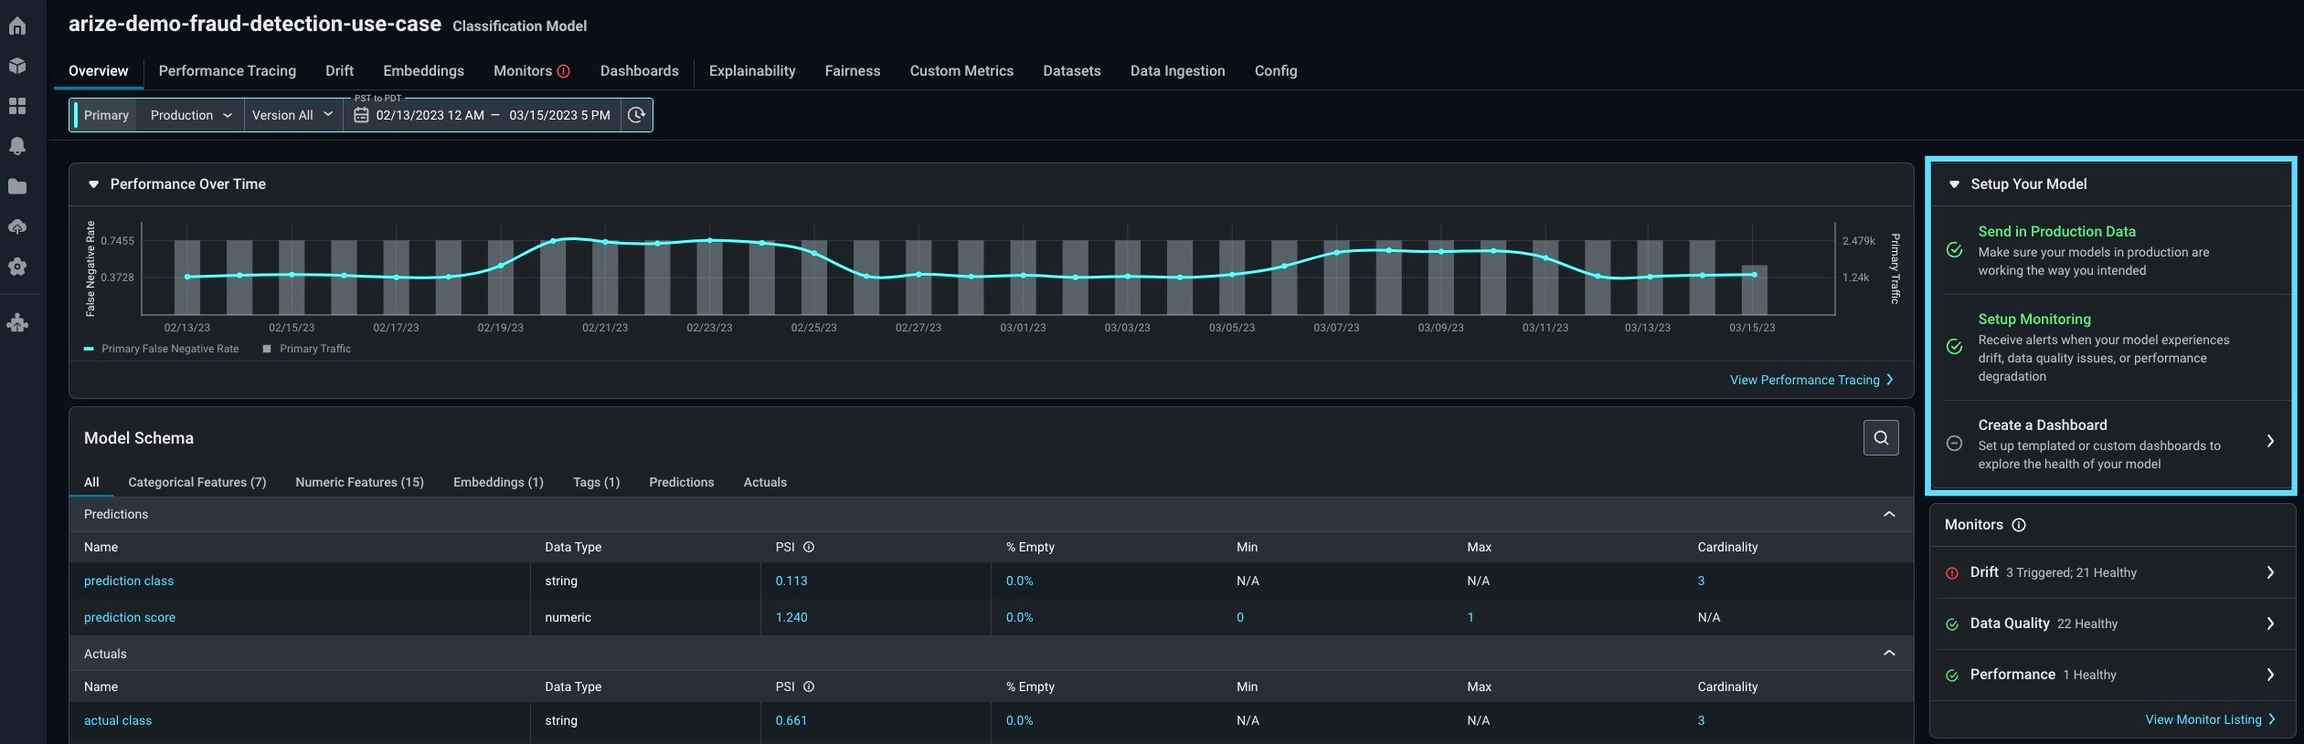Image resolution: width=2304 pixels, height=744 pixels.
Task: Open the actual class feature link
Action: [x=118, y=721]
